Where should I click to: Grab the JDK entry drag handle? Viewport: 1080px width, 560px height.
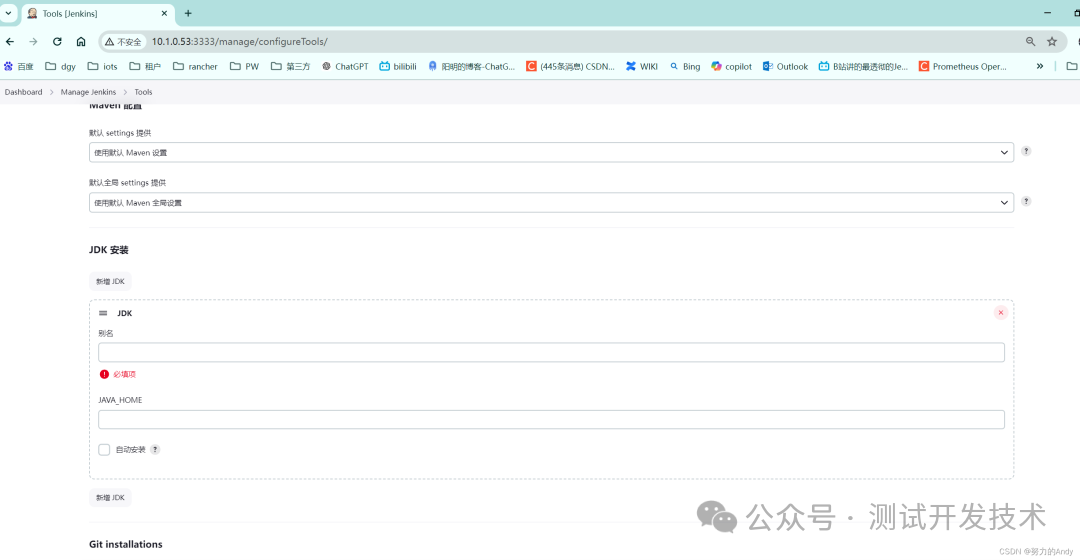103,313
